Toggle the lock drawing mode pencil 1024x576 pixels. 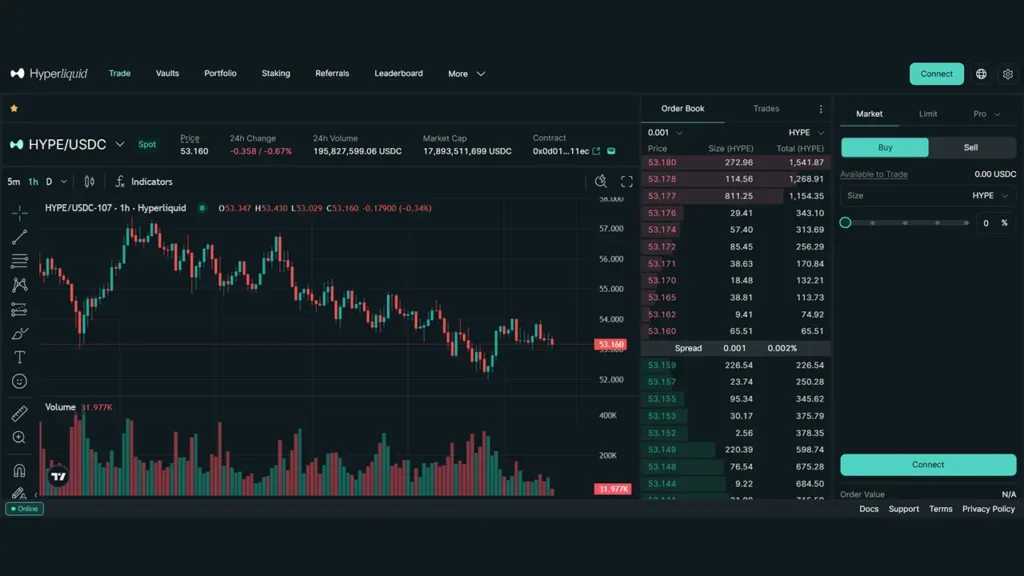(20, 493)
